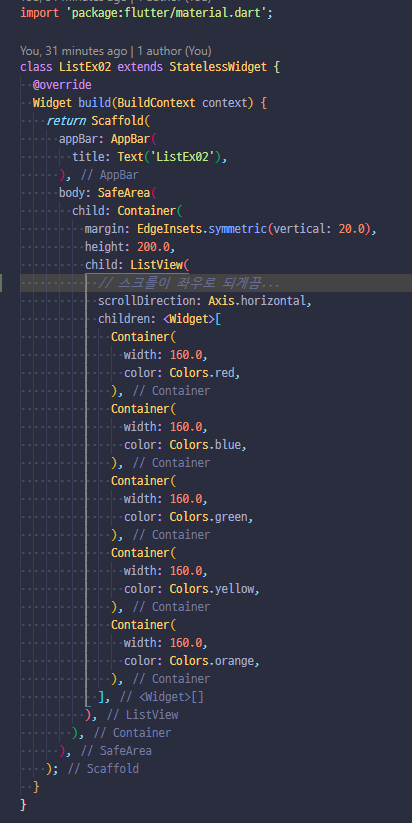
Task: Click the Colors.green value
Action: [x=208, y=516]
